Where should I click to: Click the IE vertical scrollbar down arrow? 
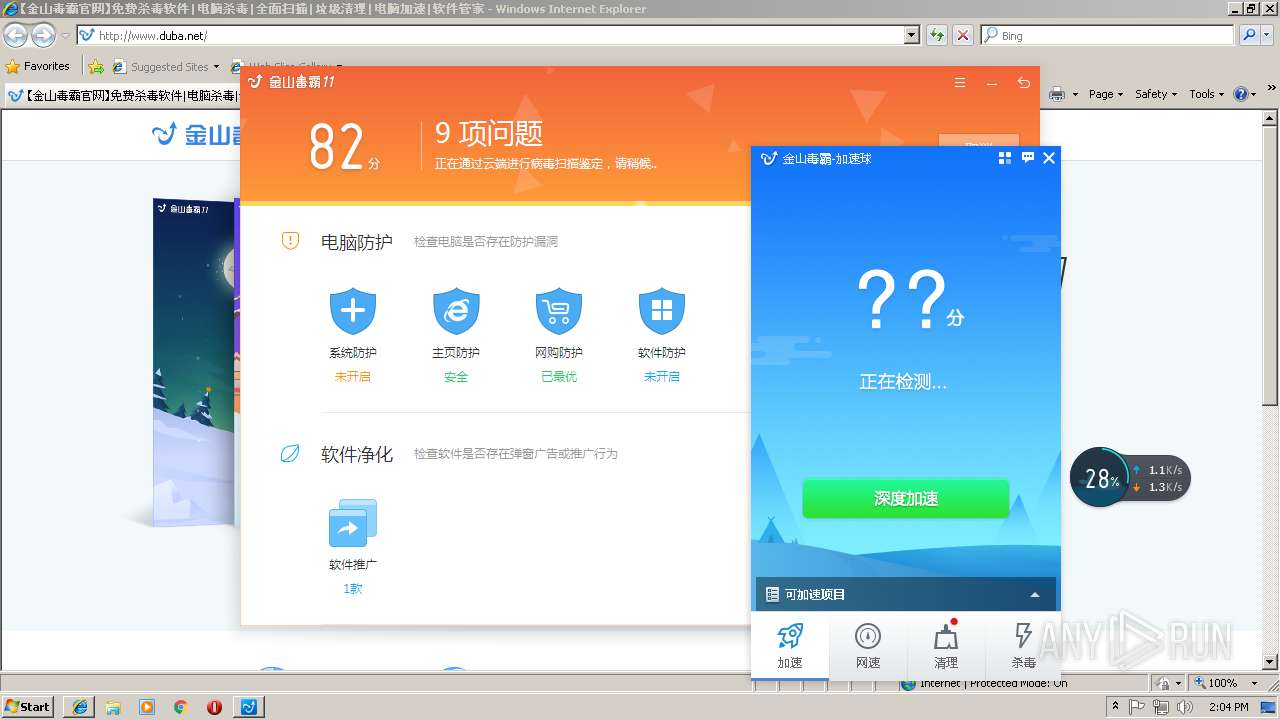pyautogui.click(x=1270, y=662)
